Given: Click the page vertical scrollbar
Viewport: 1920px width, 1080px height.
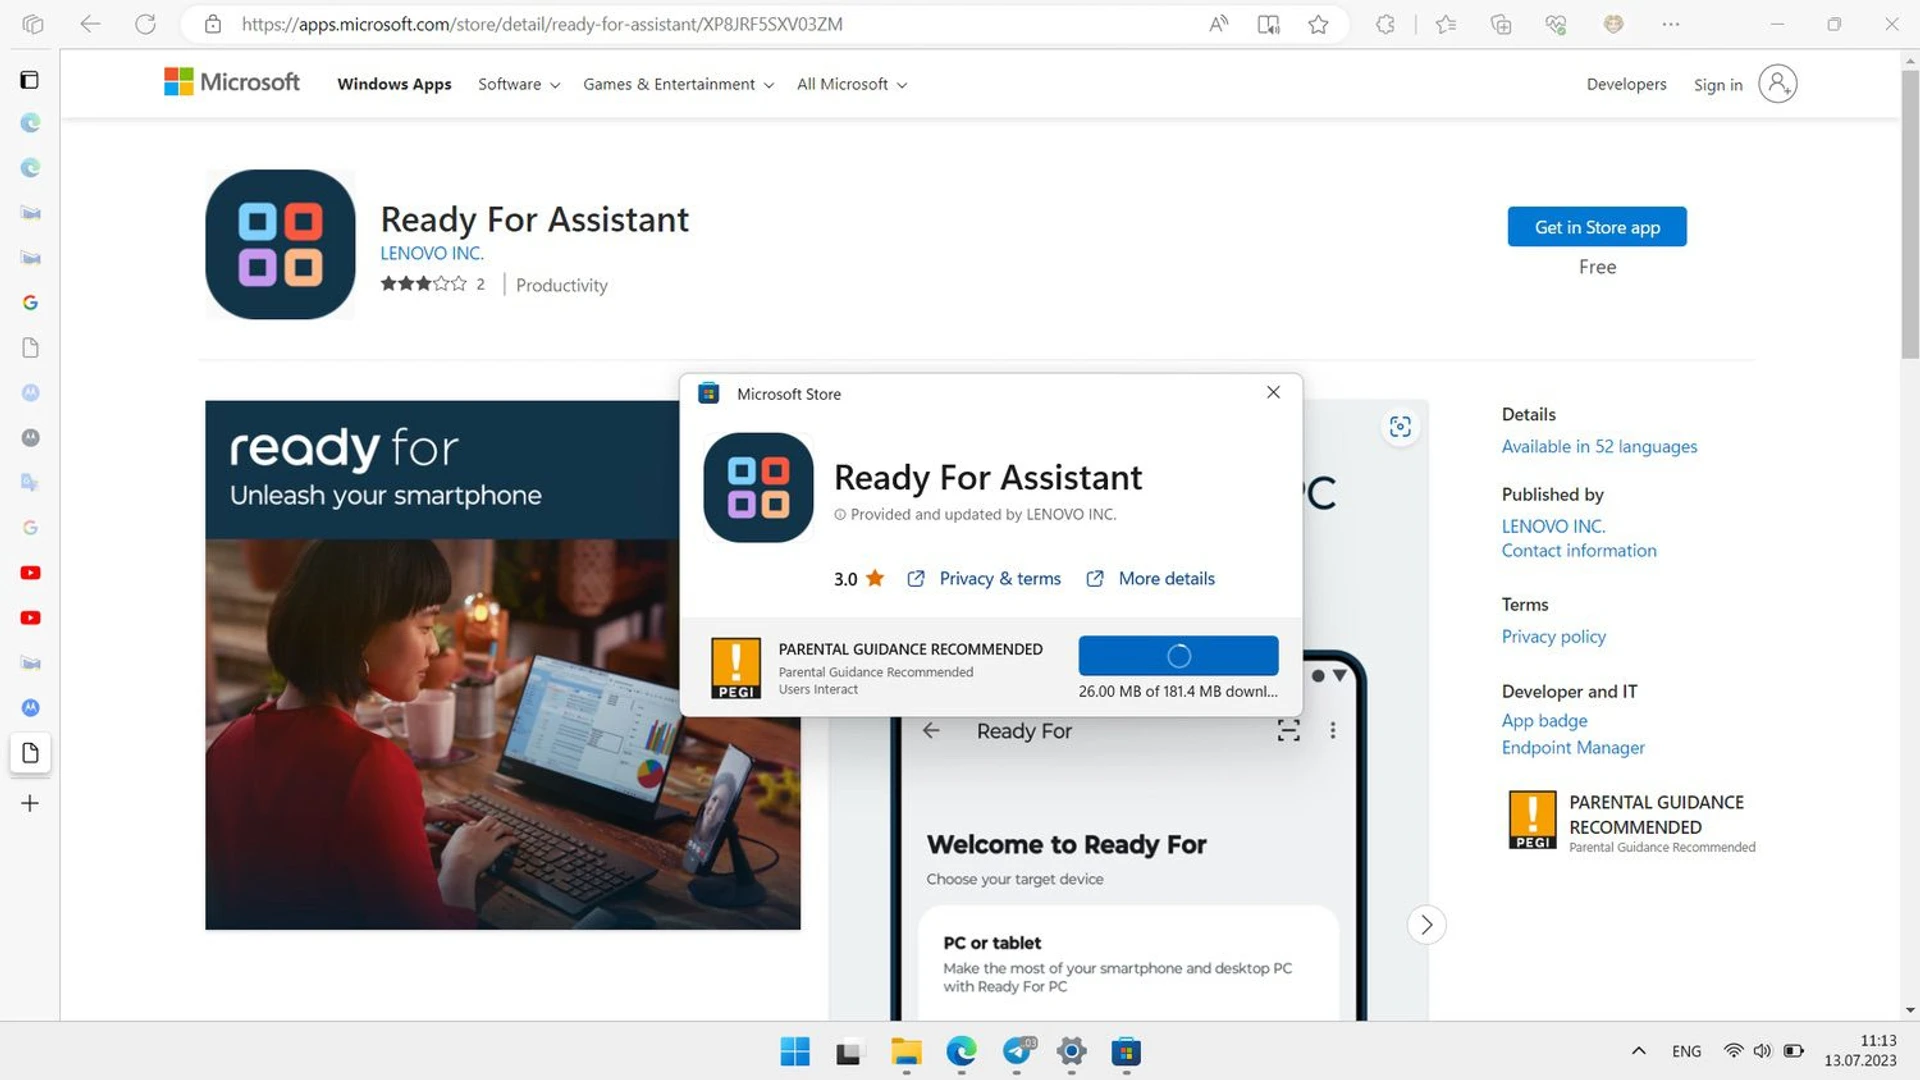Looking at the screenshot, I should [x=1910, y=215].
